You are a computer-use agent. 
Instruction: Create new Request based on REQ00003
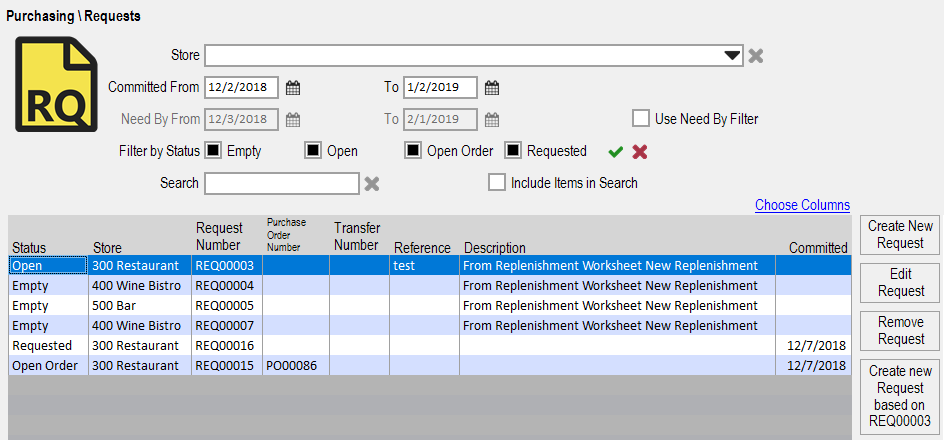(x=900, y=395)
